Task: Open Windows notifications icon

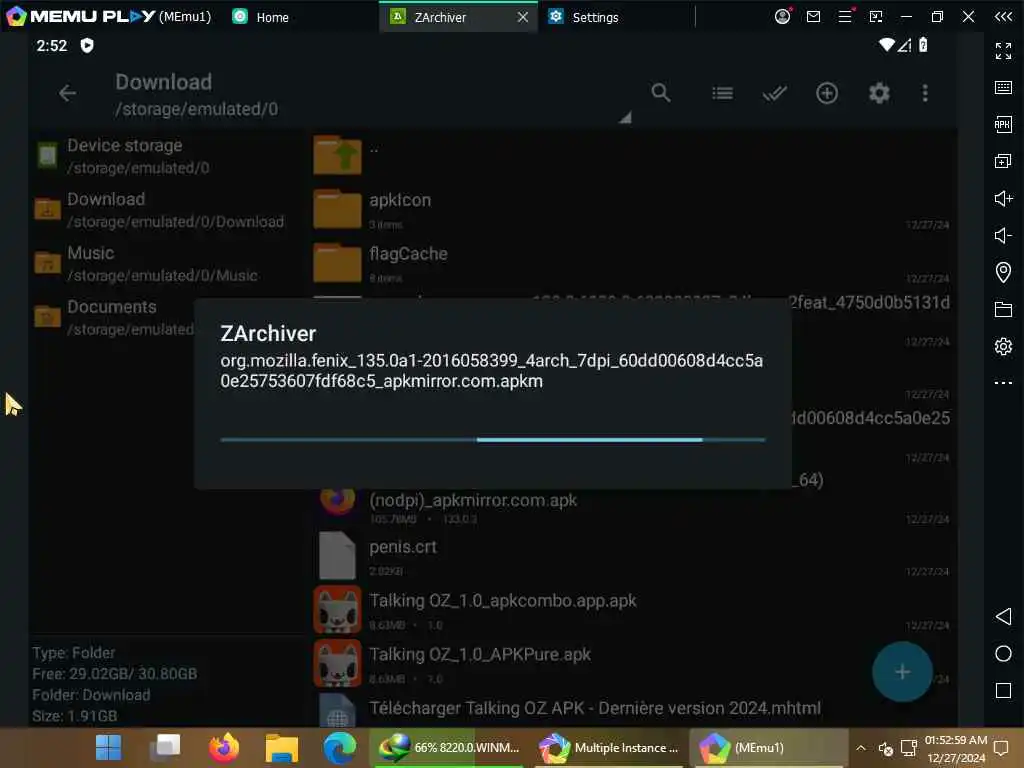Action: [x=1000, y=748]
